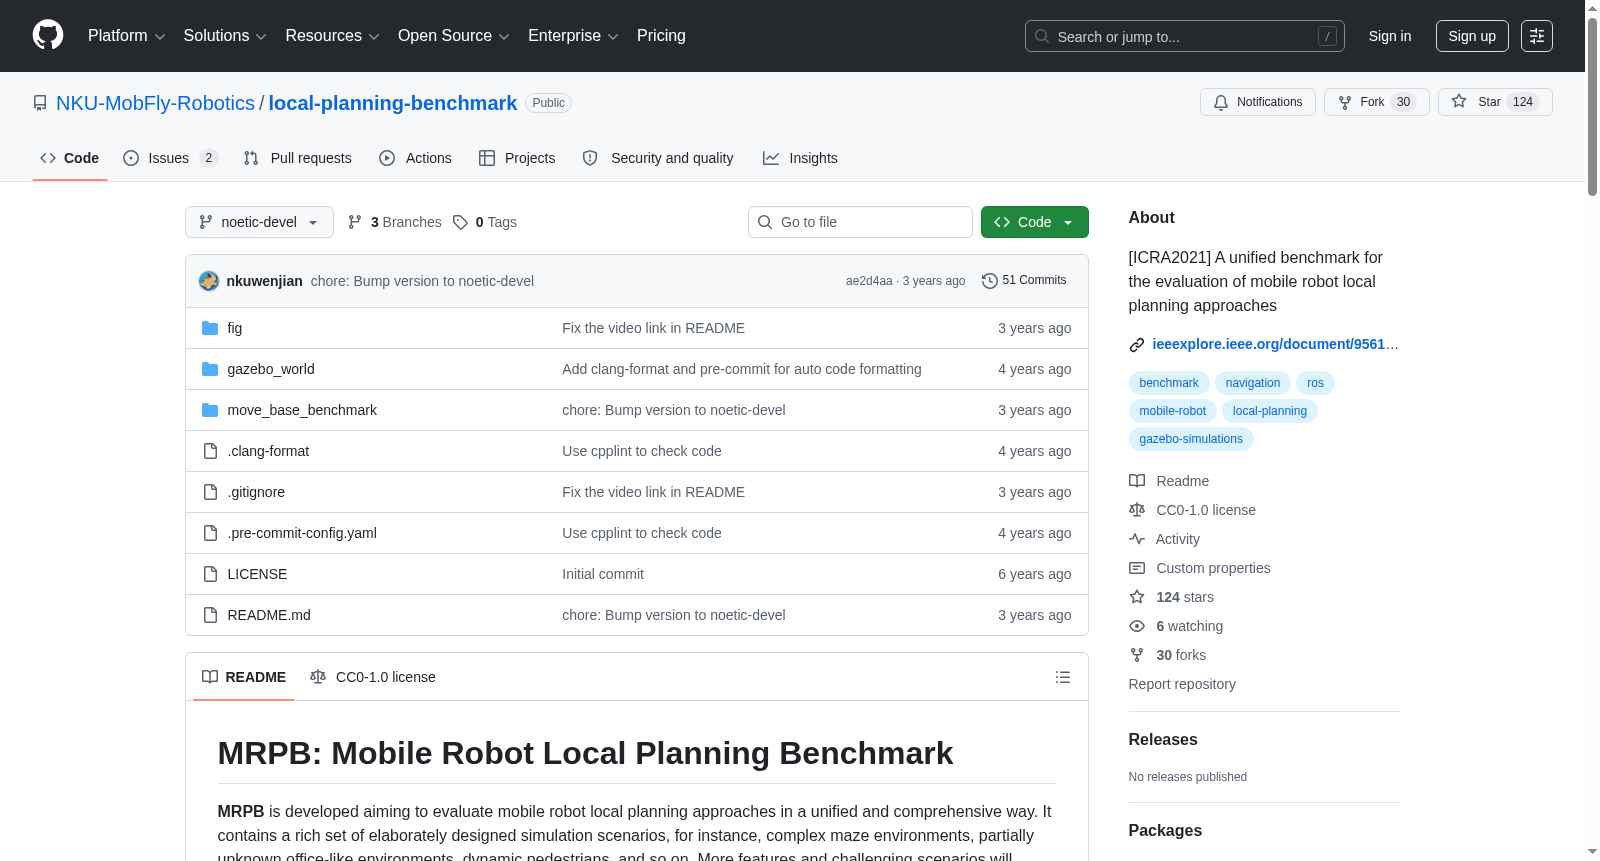Select the README.md file icon
The height and width of the screenshot is (861, 1600).
[x=210, y=615]
